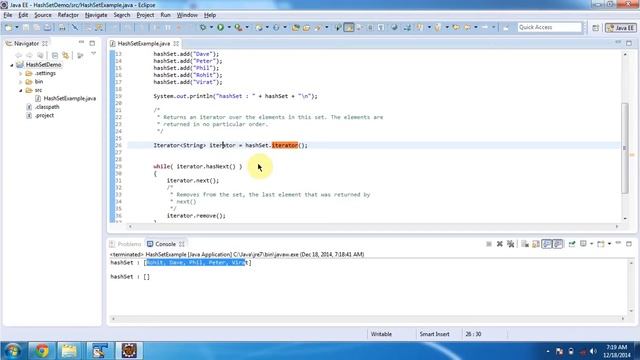Click the Open Perspective icon
This screenshot has width=640, height=360.
pos(596,28)
